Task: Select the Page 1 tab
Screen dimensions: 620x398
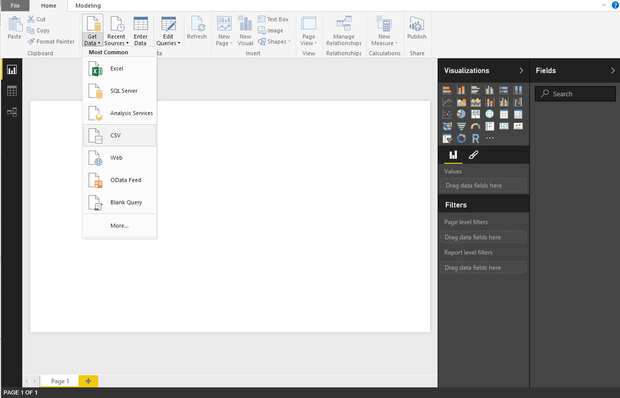Action: pos(60,381)
